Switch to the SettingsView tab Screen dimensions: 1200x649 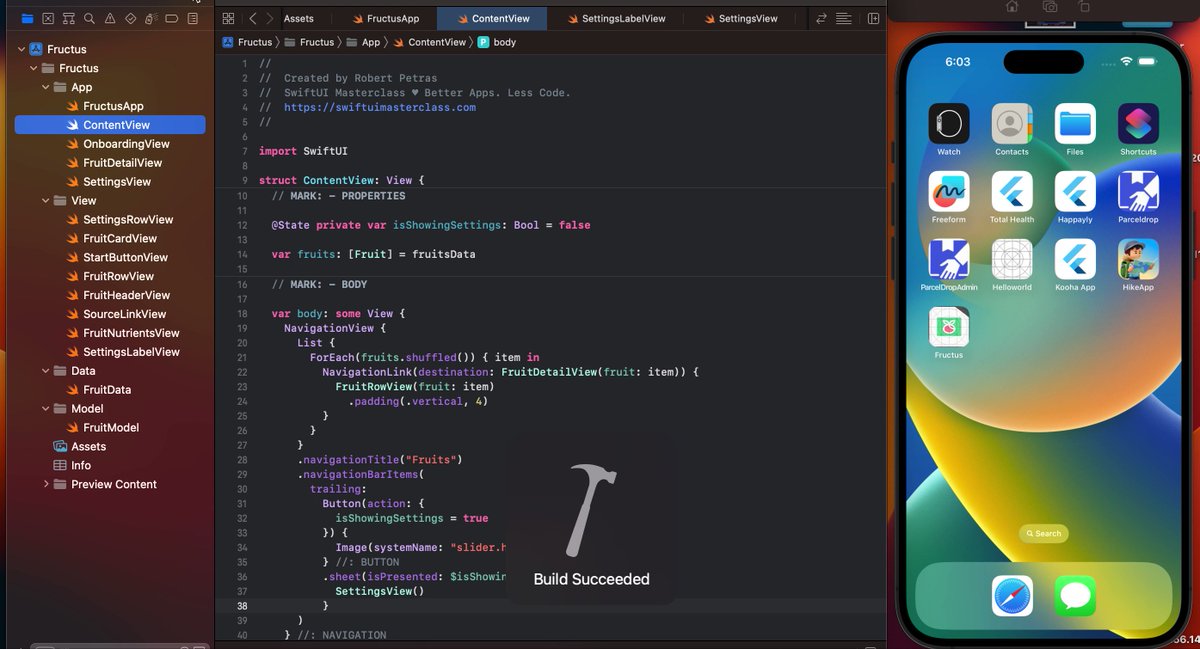point(740,18)
